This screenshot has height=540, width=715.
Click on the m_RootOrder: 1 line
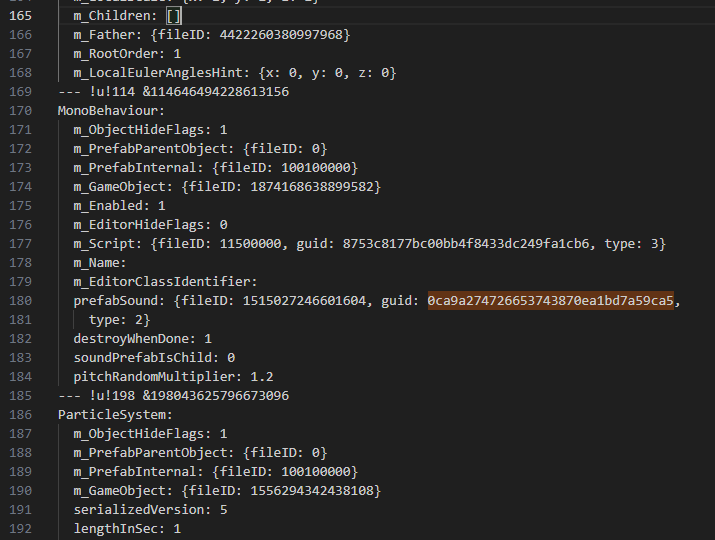pos(127,54)
